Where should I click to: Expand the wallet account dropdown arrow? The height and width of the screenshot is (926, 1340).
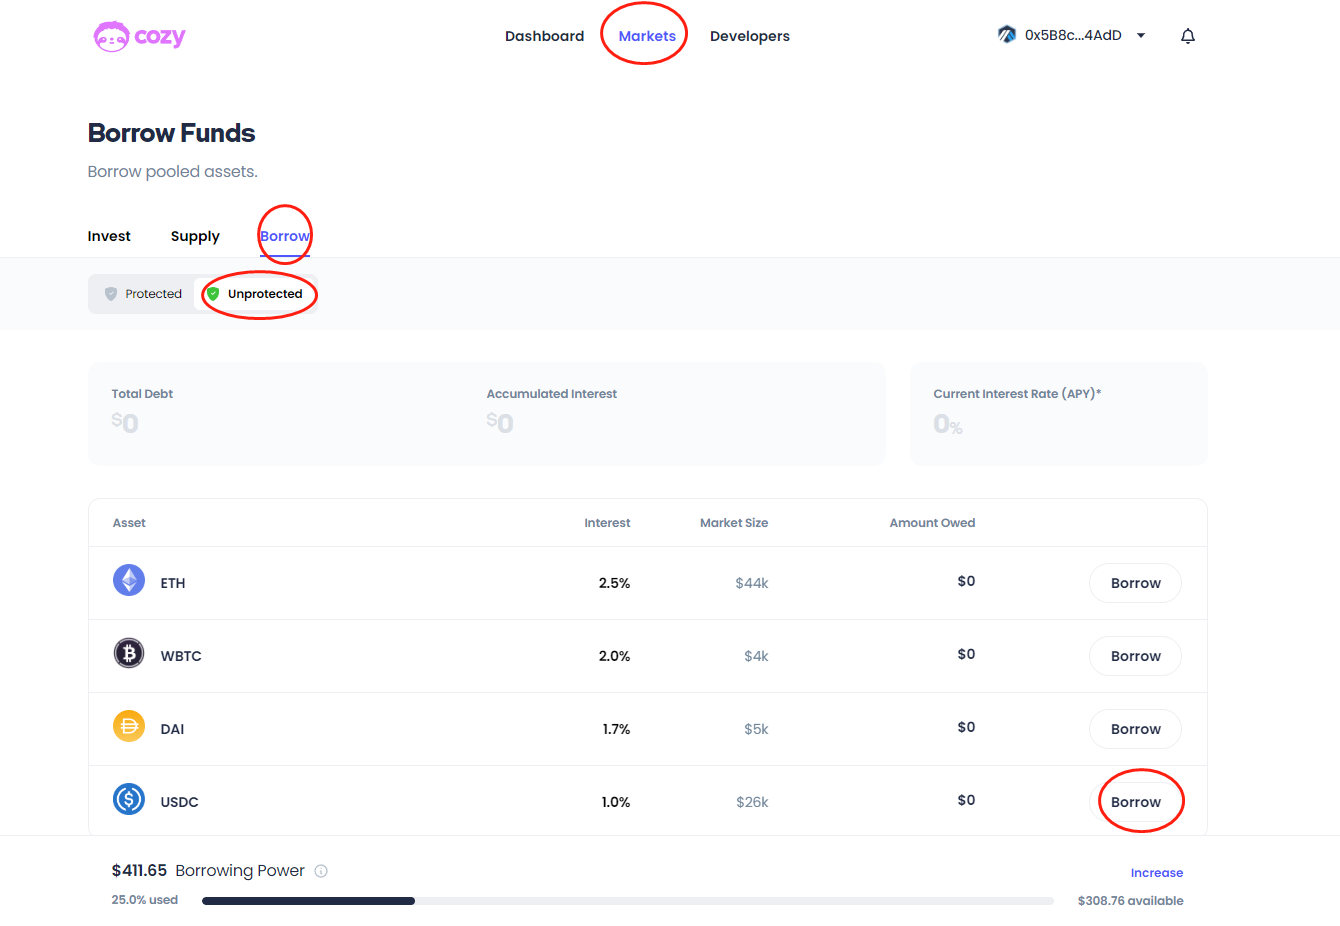click(1141, 36)
